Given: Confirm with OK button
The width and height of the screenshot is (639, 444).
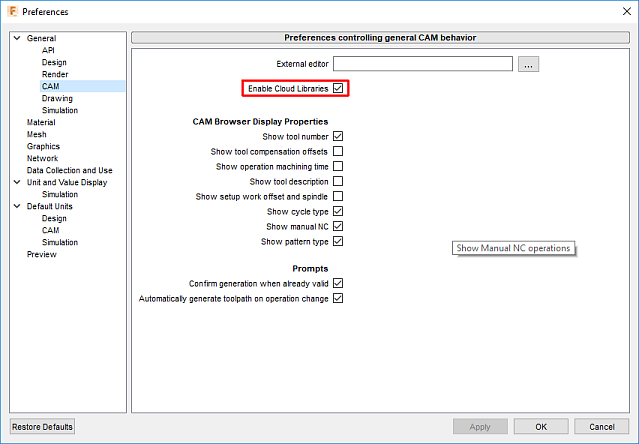Looking at the screenshot, I should tap(541, 426).
